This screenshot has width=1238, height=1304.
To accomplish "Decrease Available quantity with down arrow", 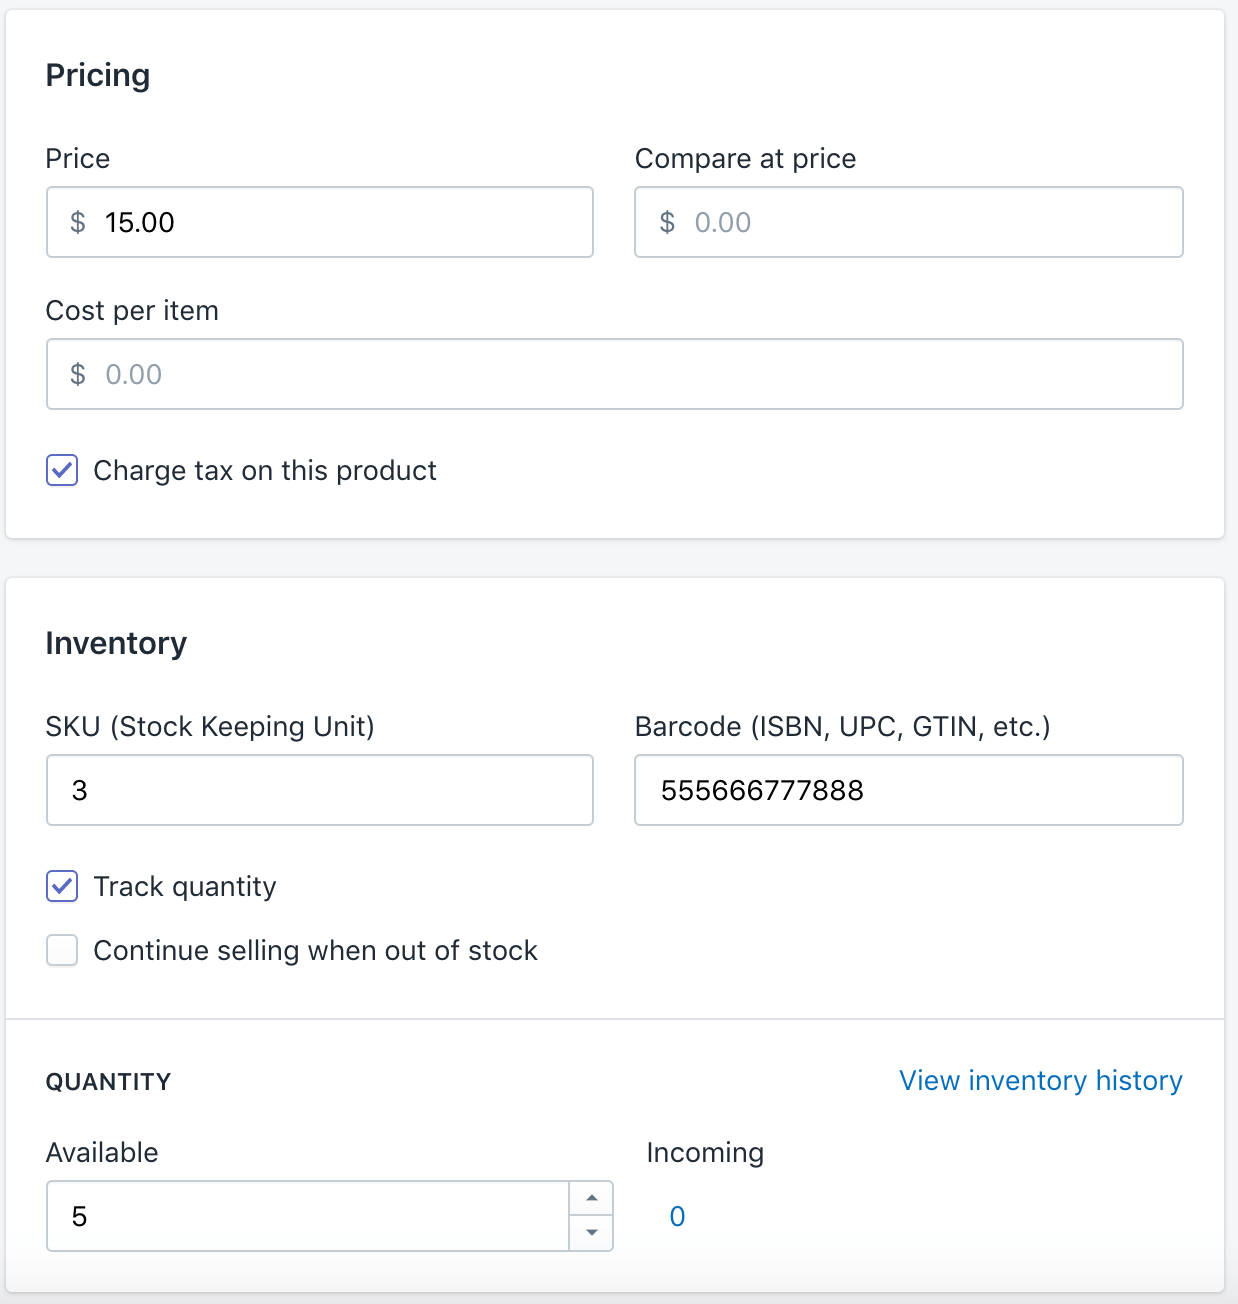I will (x=591, y=1233).
